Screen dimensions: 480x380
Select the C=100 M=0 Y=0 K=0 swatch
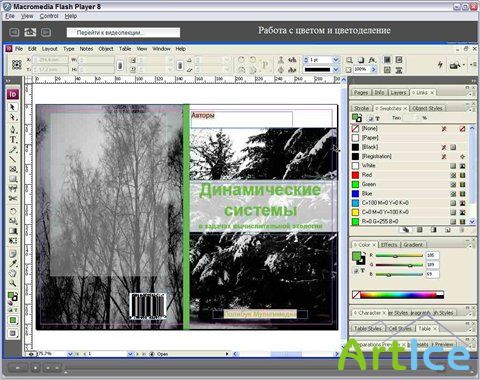pyautogui.click(x=410, y=203)
